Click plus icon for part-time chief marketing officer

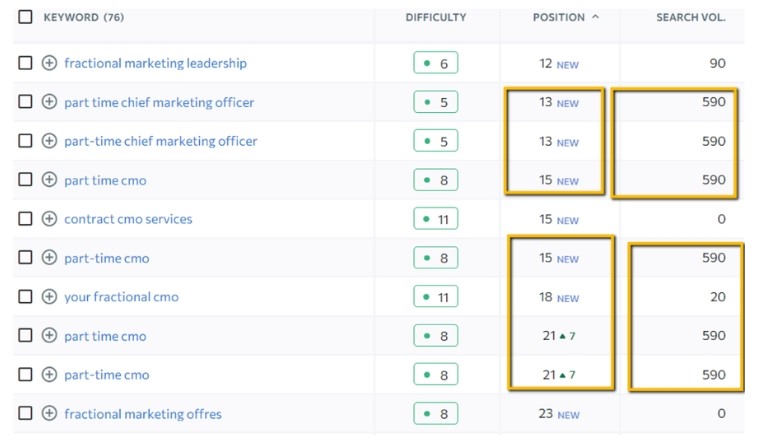pyautogui.click(x=49, y=141)
